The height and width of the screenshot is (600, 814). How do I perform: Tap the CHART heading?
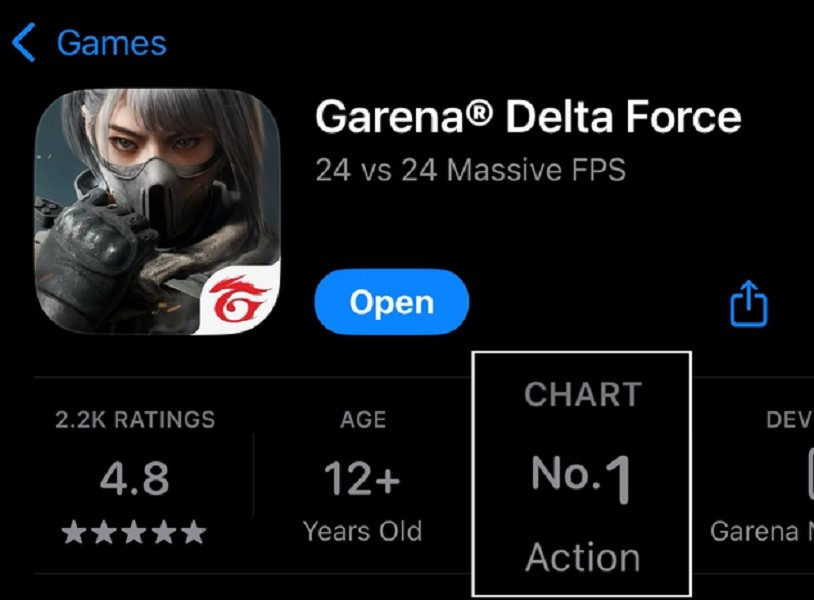(x=583, y=394)
